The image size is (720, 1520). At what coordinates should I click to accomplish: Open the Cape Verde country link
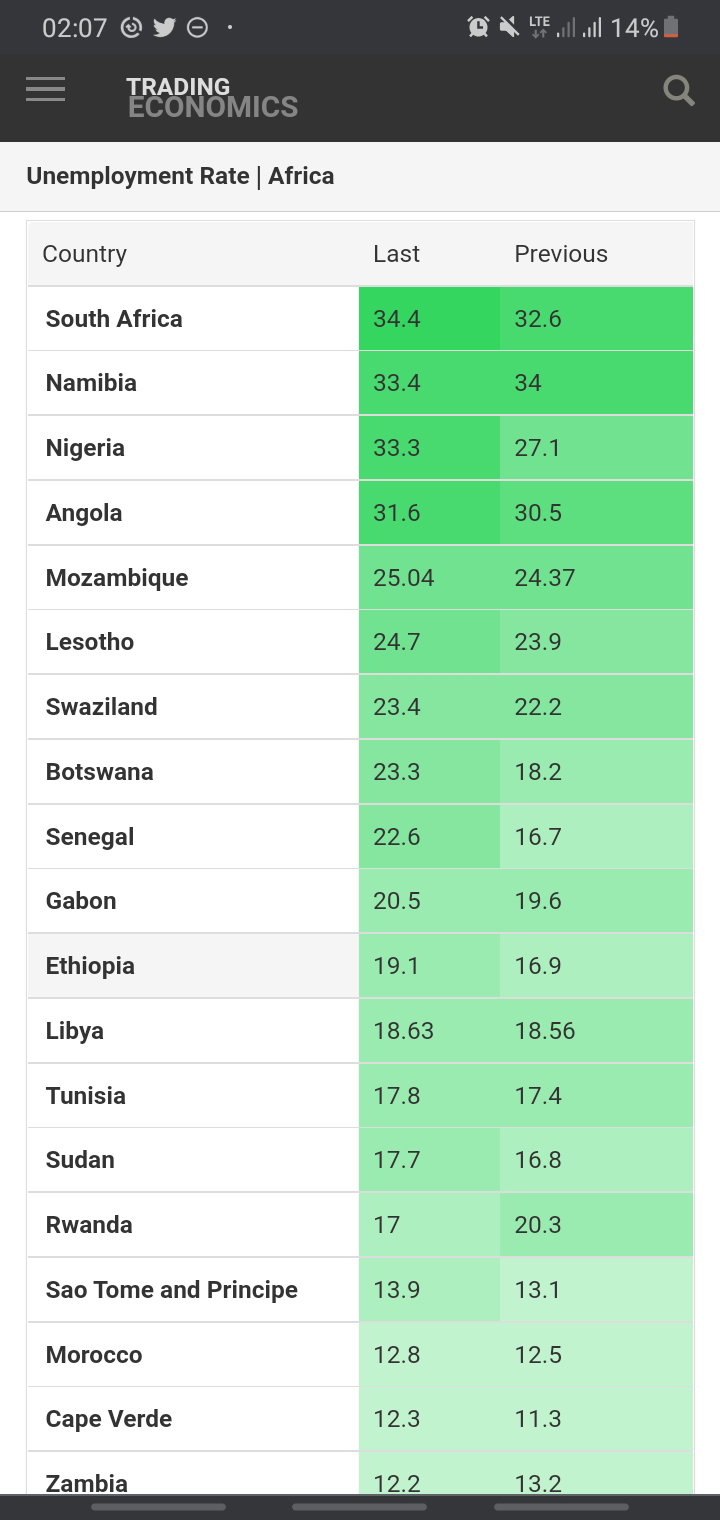tap(109, 1419)
